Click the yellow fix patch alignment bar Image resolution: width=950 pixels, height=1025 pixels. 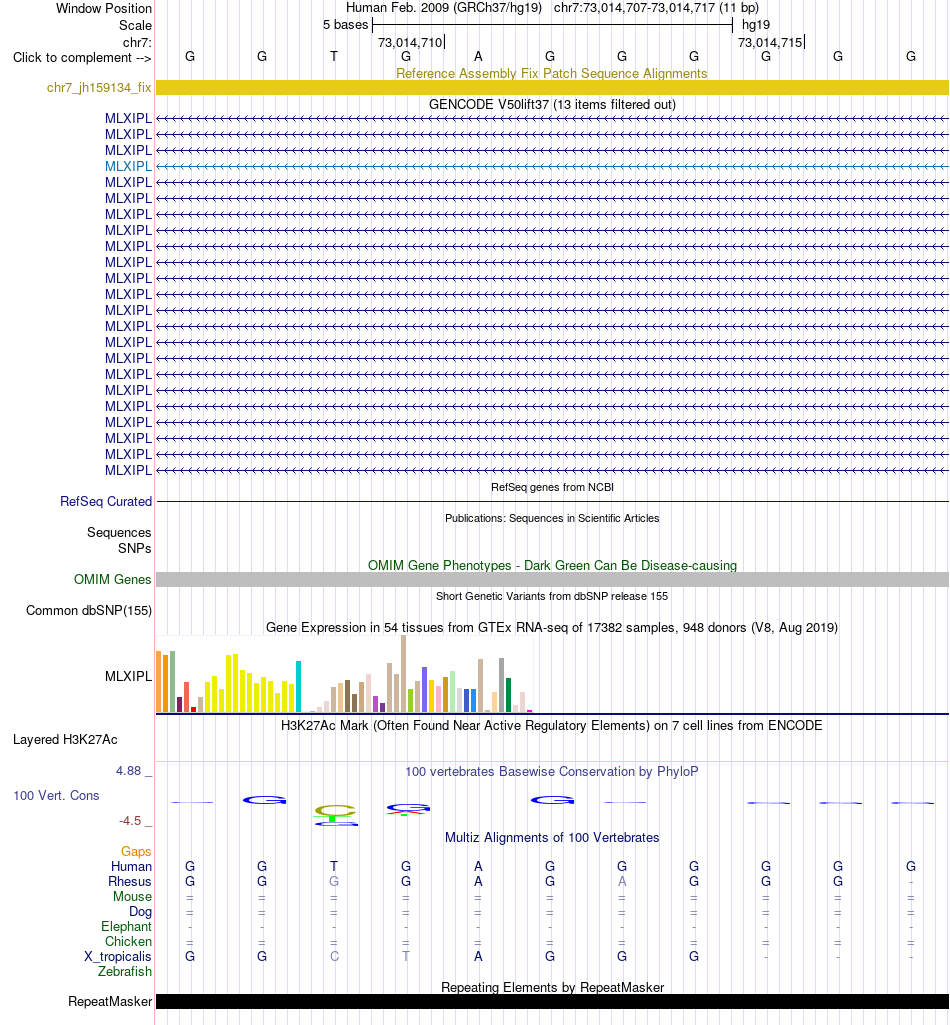(552, 88)
